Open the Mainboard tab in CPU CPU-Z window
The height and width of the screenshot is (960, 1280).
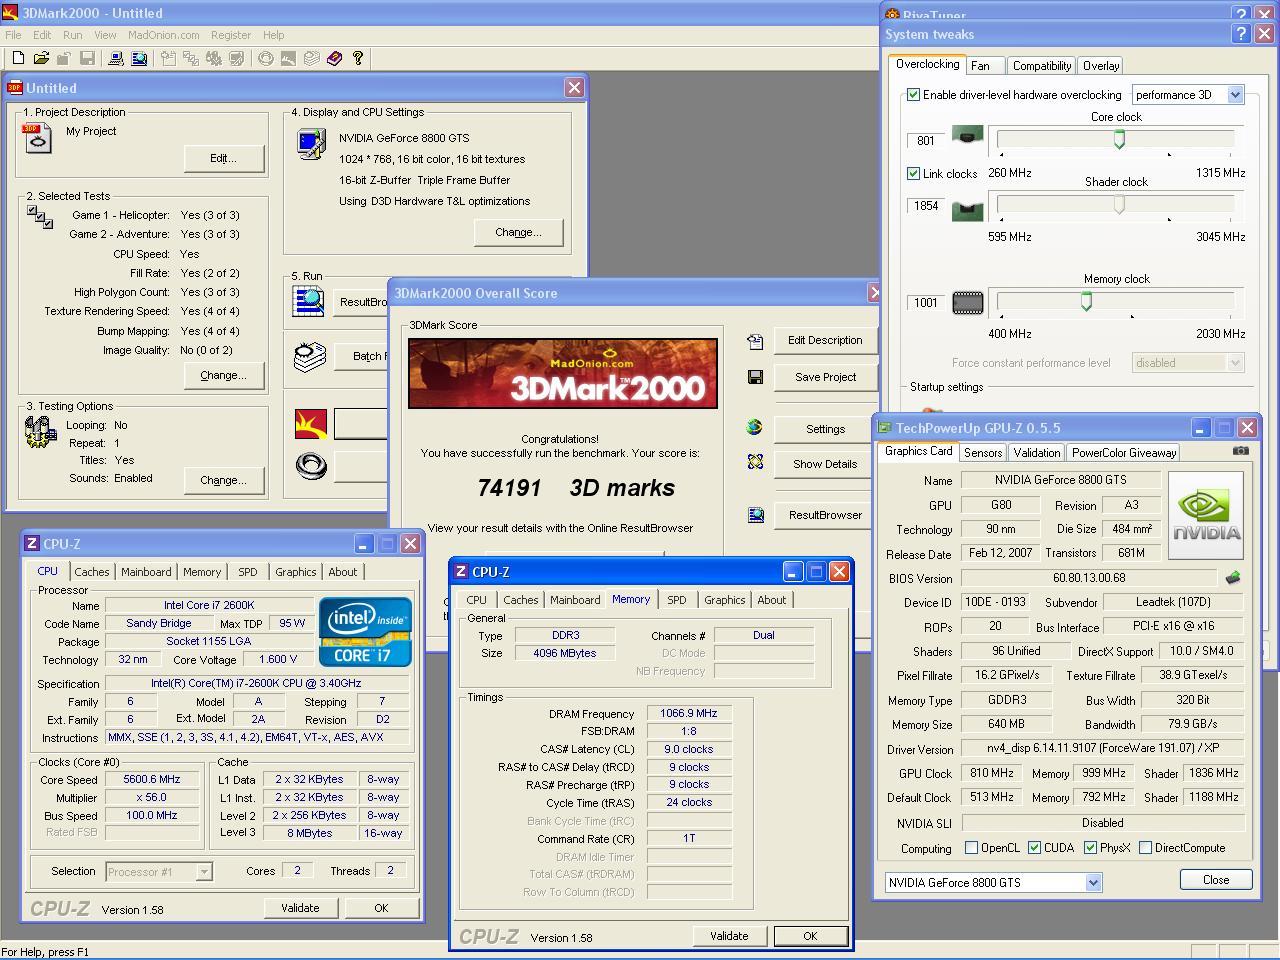[146, 572]
